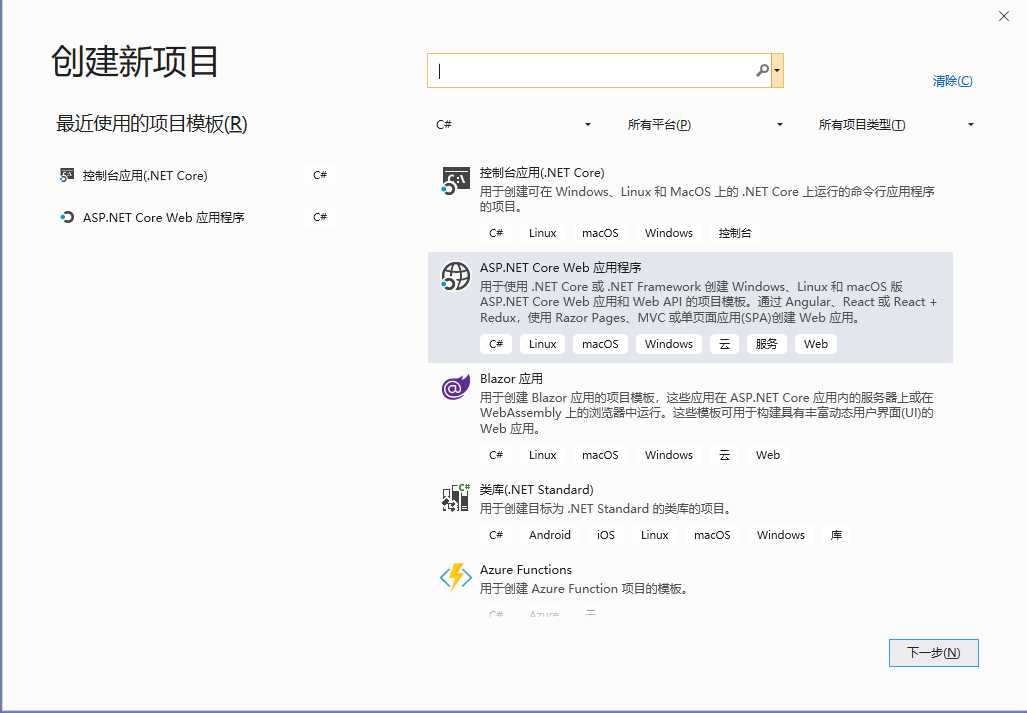The height and width of the screenshot is (713, 1027).
Task: Click the iOS tag on class library
Action: point(605,535)
